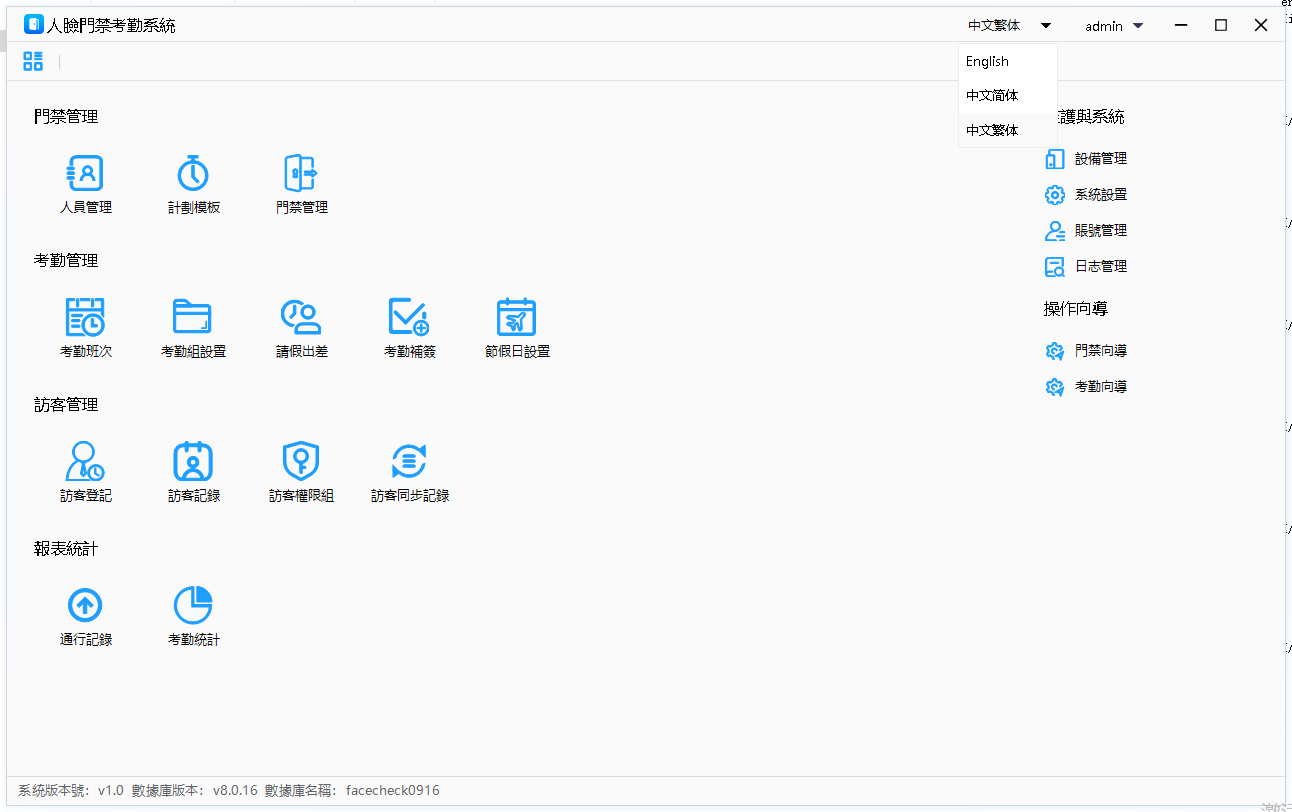1292x812 pixels.
Task: Open 計劃模板 schedule template icon
Action: click(x=193, y=174)
